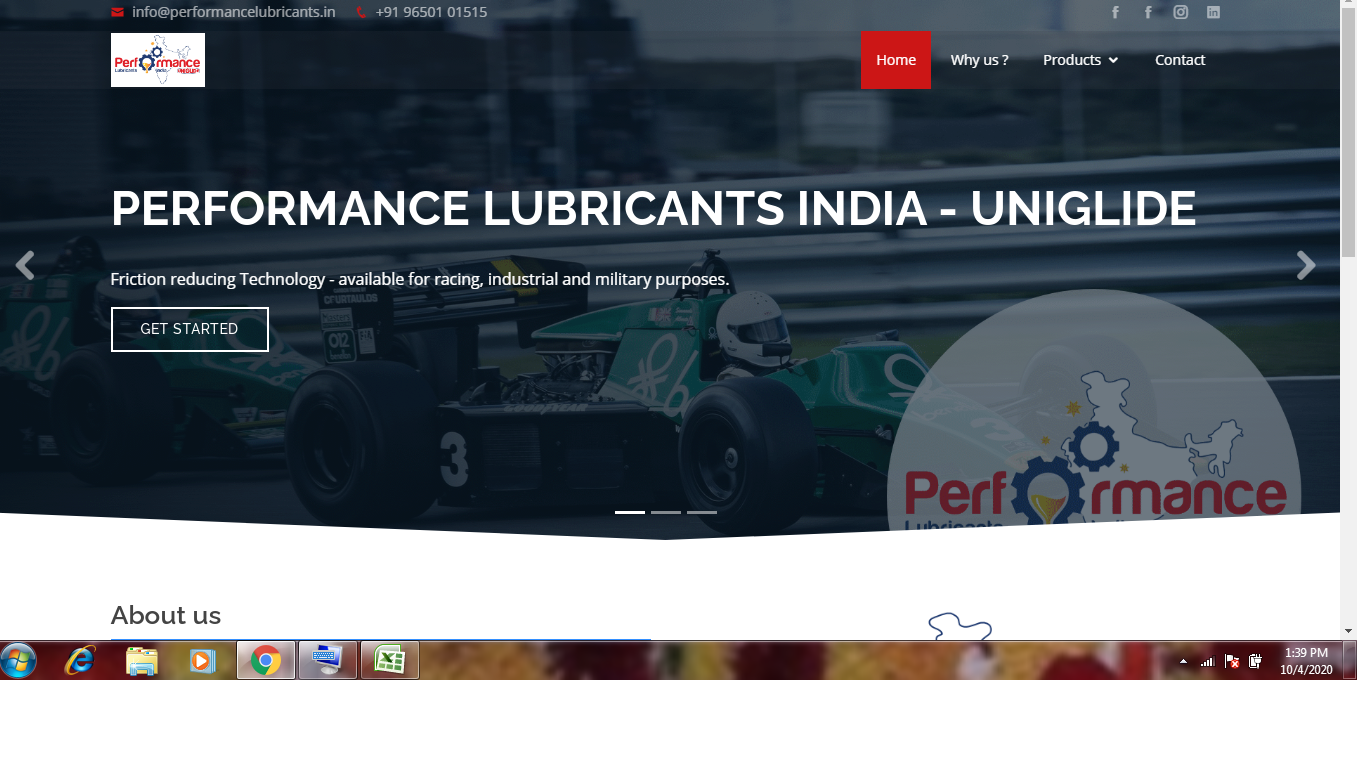
Task: Open the network signal icon in the system tray
Action: pyautogui.click(x=1208, y=661)
